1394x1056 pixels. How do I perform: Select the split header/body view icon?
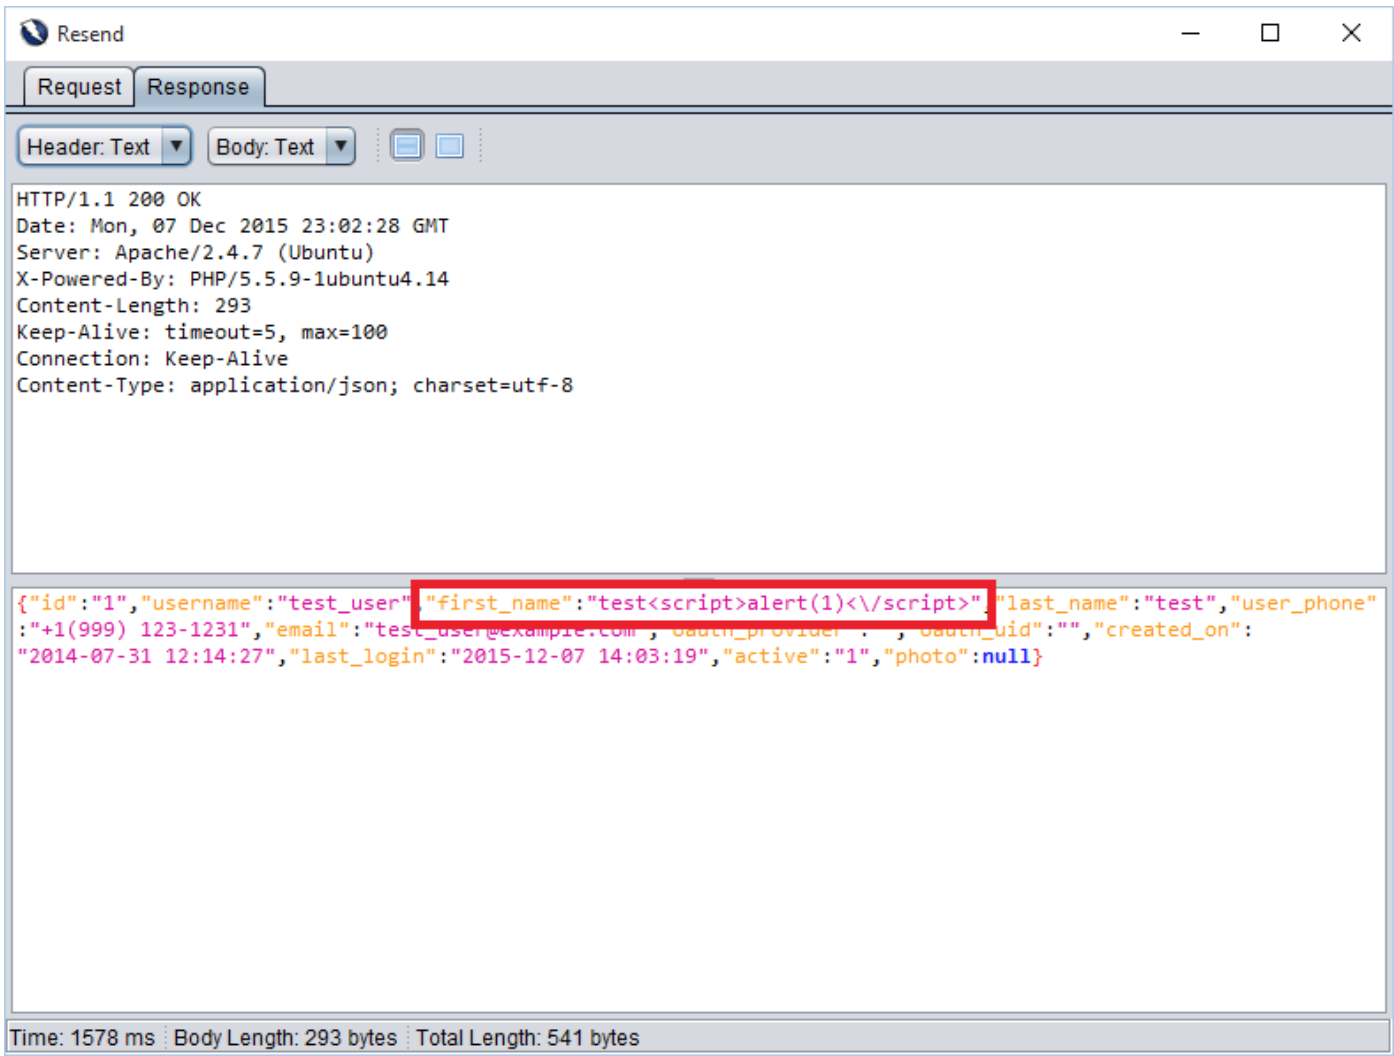click(407, 146)
